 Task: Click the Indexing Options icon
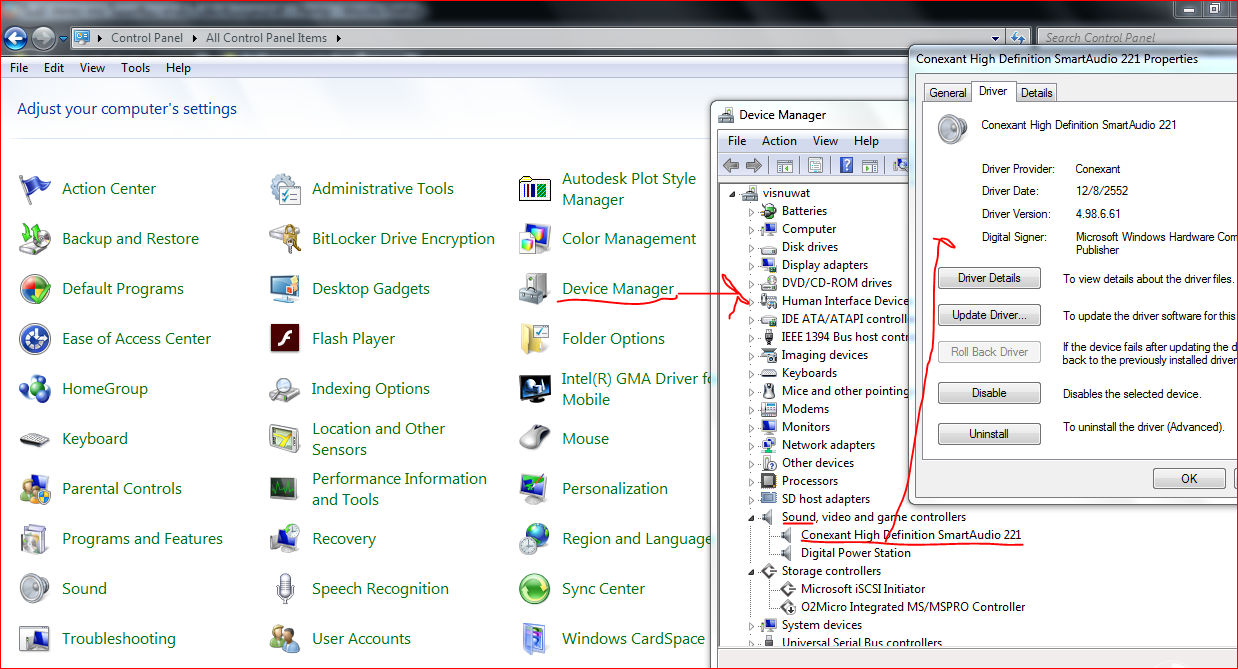[x=285, y=388]
